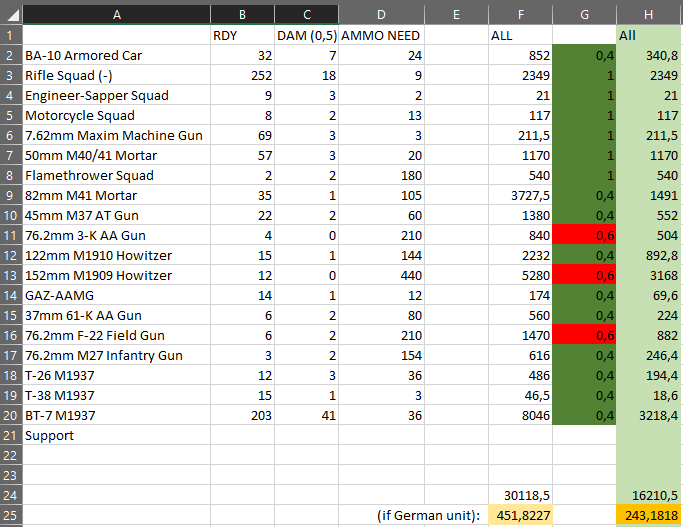The width and height of the screenshot is (683, 527).
Task: Select the 'BA-10 Armored Car' cell
Action: [116, 55]
